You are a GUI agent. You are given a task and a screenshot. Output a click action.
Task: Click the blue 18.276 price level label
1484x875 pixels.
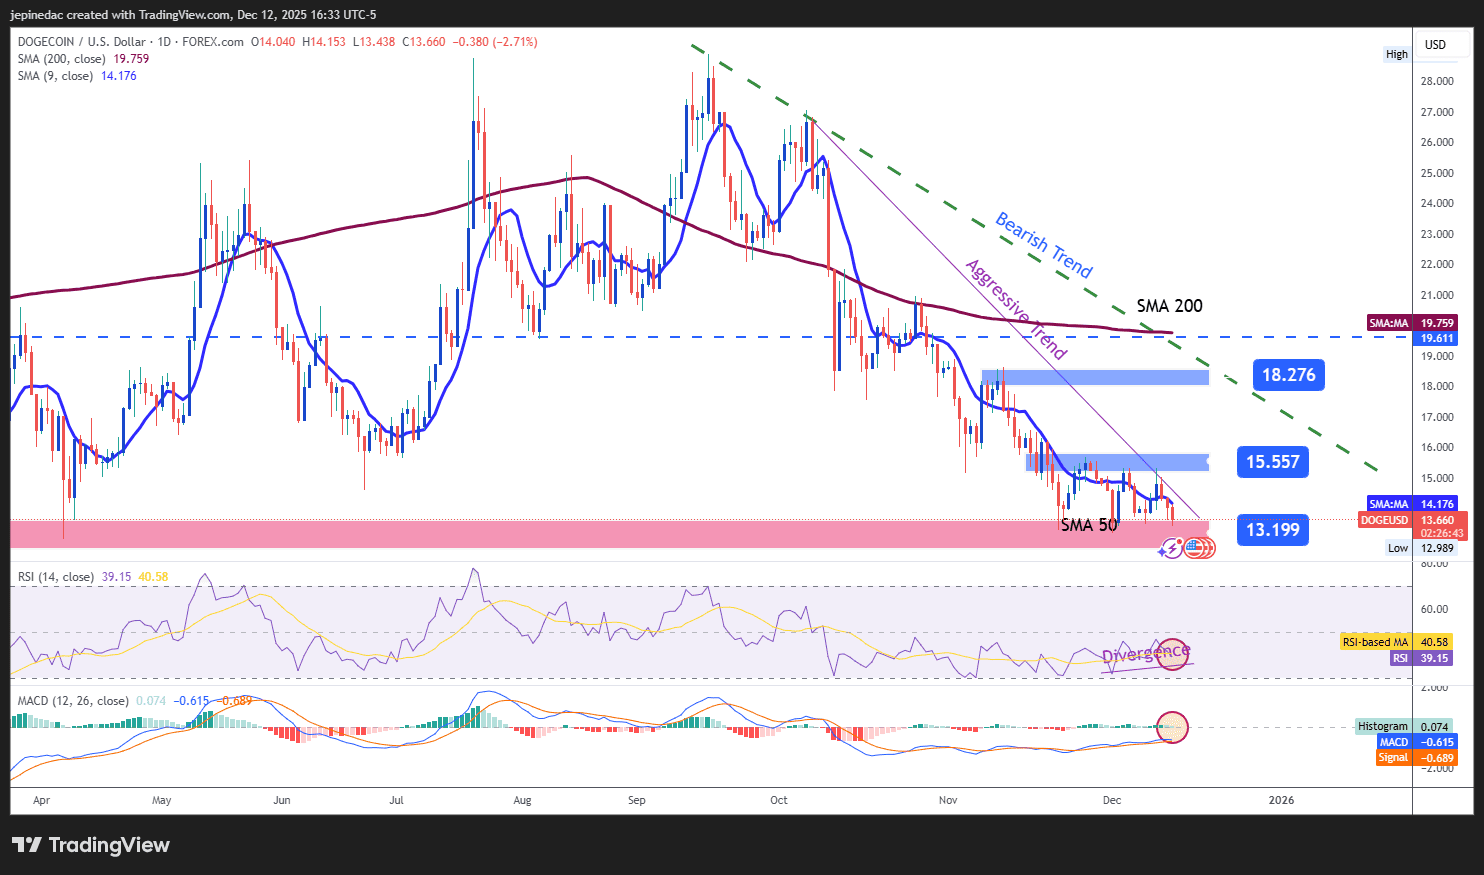[x=1288, y=374]
